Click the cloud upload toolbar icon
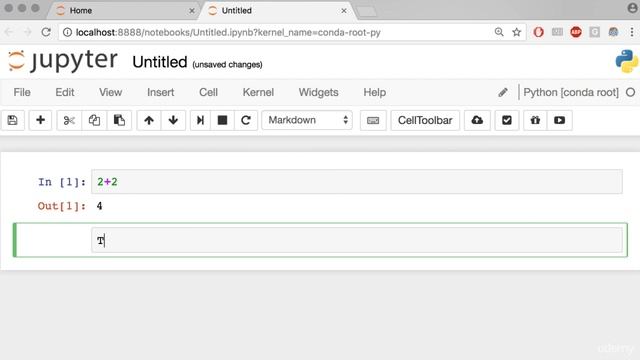This screenshot has width=640, height=360. 477,120
